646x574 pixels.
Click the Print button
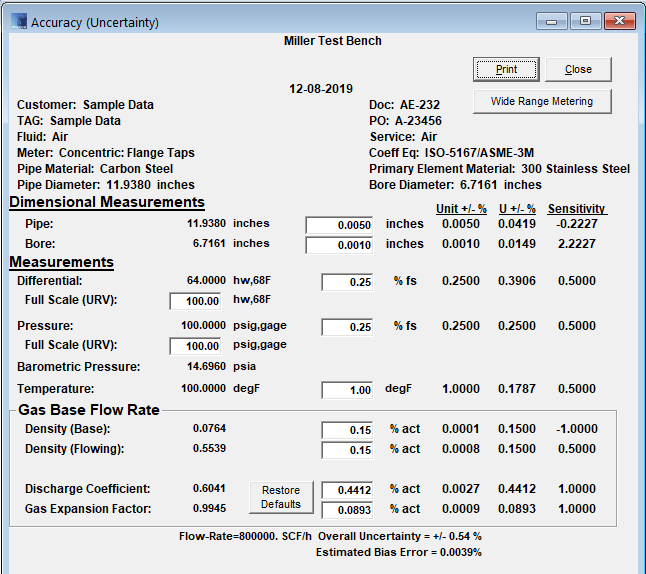[506, 69]
